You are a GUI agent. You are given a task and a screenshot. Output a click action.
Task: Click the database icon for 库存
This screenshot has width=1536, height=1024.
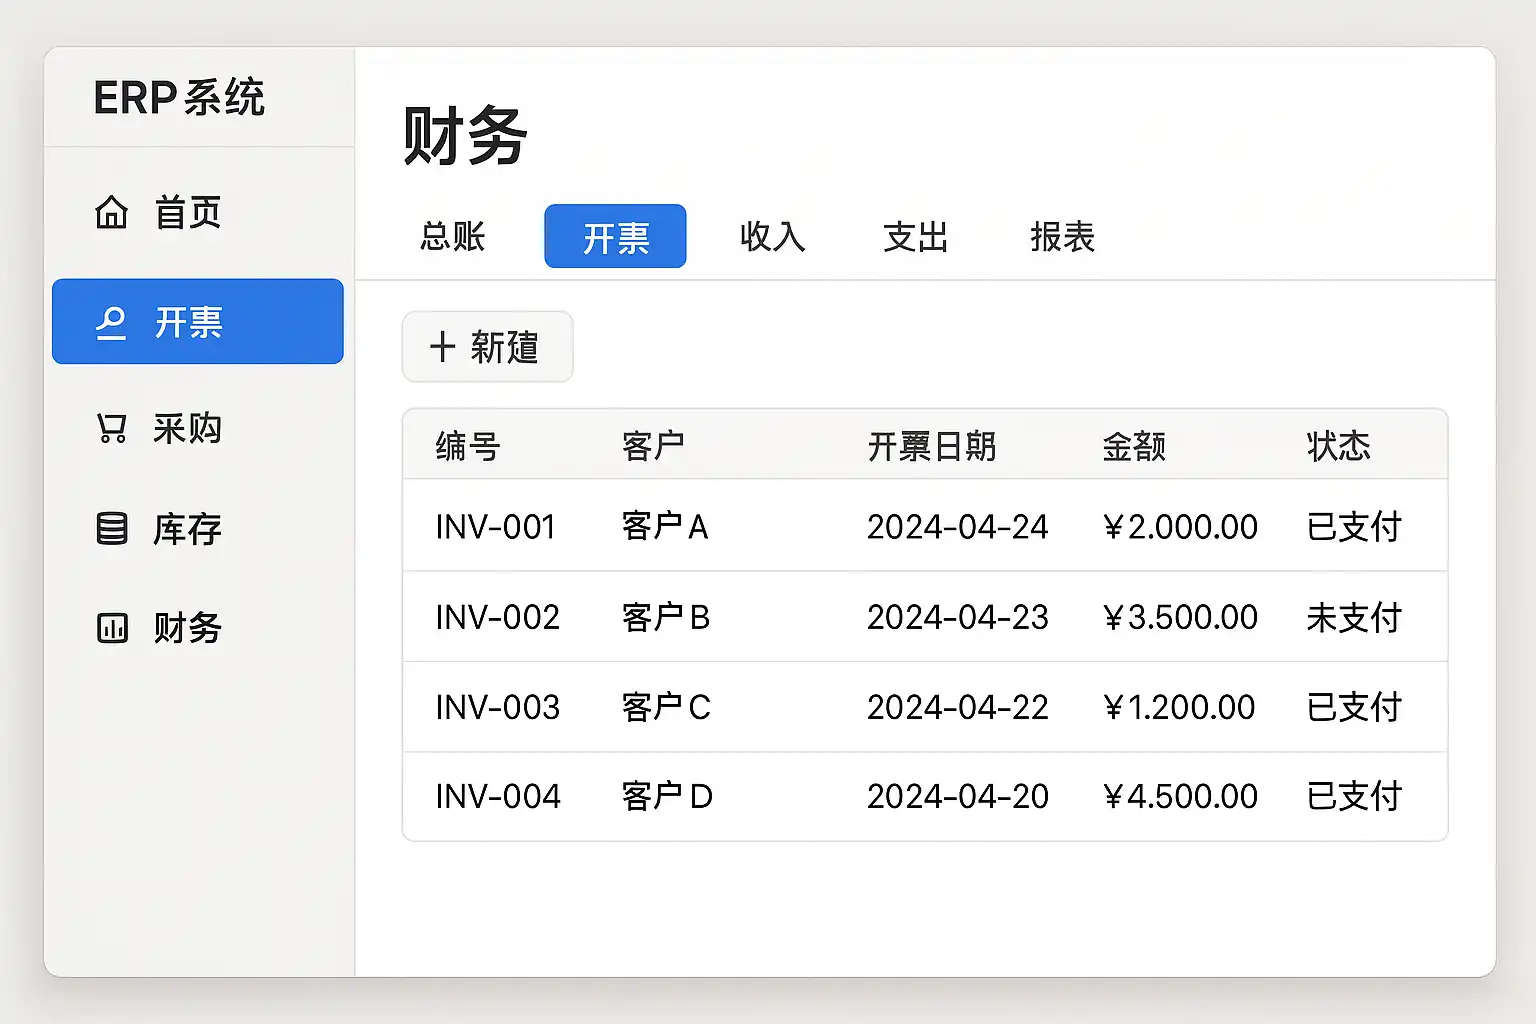(111, 528)
